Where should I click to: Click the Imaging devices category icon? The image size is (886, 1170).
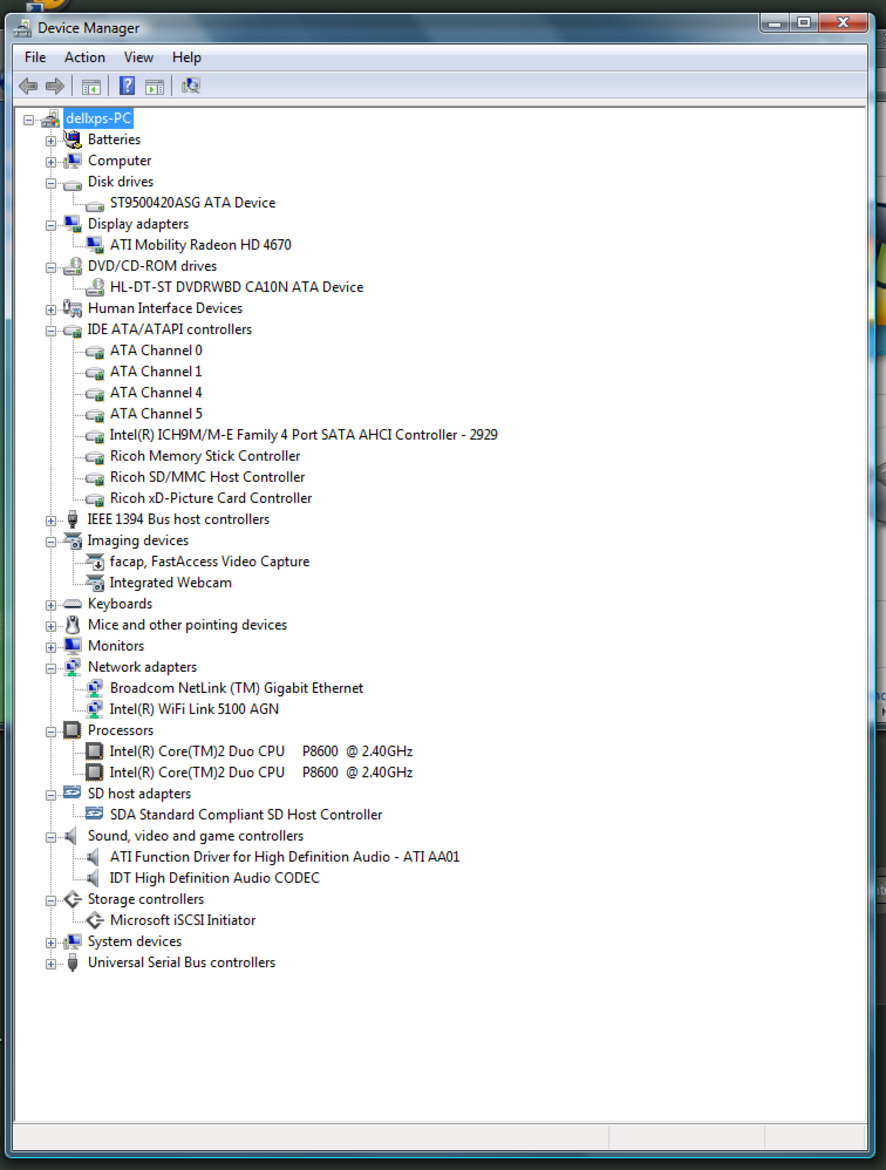[72, 541]
